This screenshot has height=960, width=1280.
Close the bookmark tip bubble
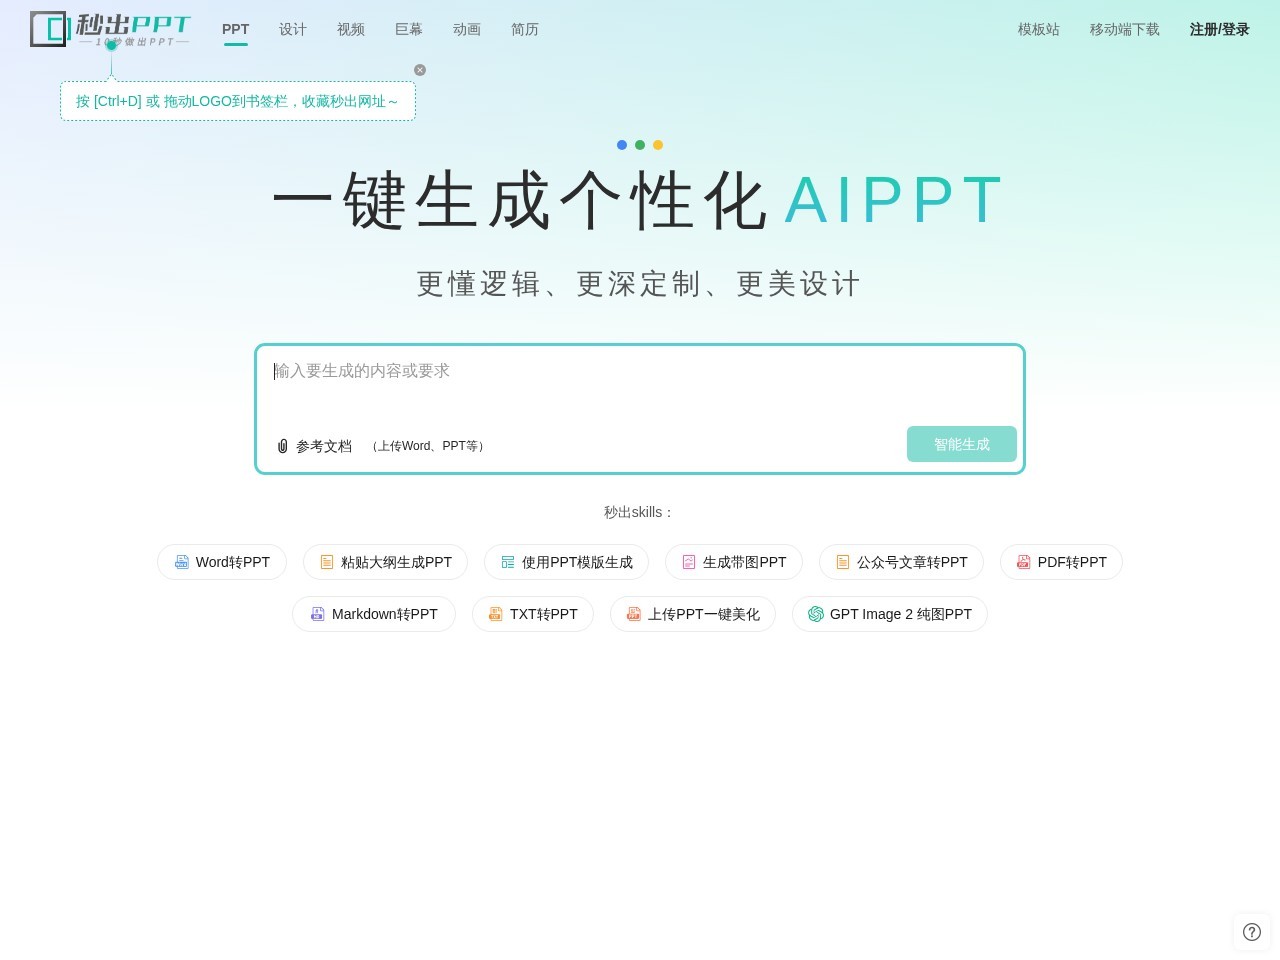(x=420, y=70)
